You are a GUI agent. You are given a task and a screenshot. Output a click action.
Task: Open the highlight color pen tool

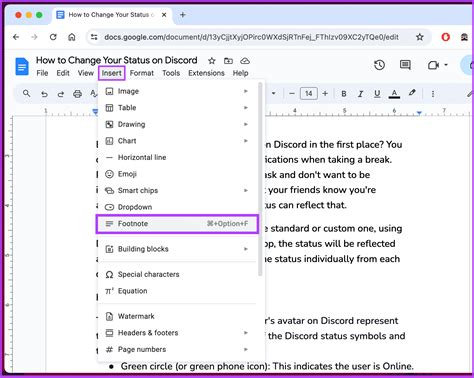(x=412, y=93)
